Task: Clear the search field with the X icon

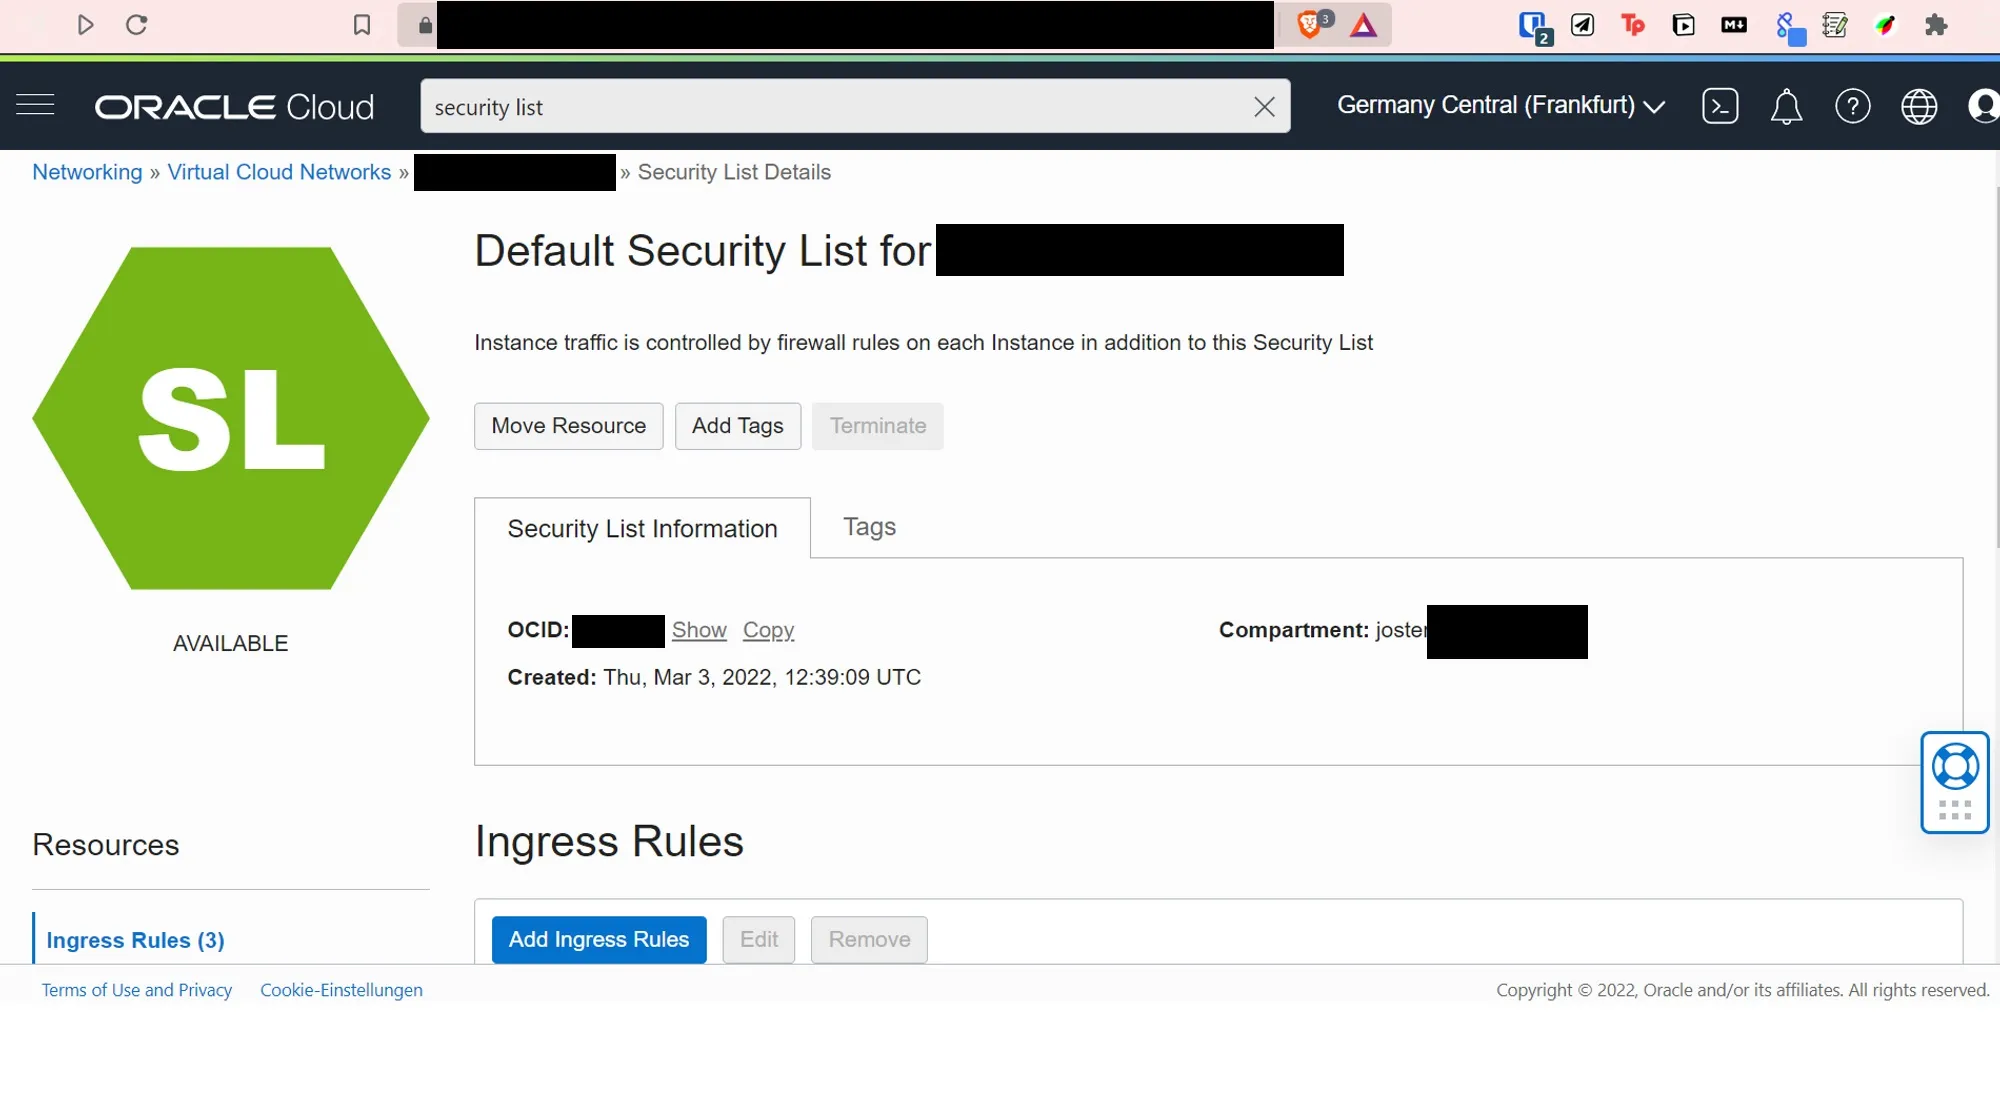Action: (1264, 106)
